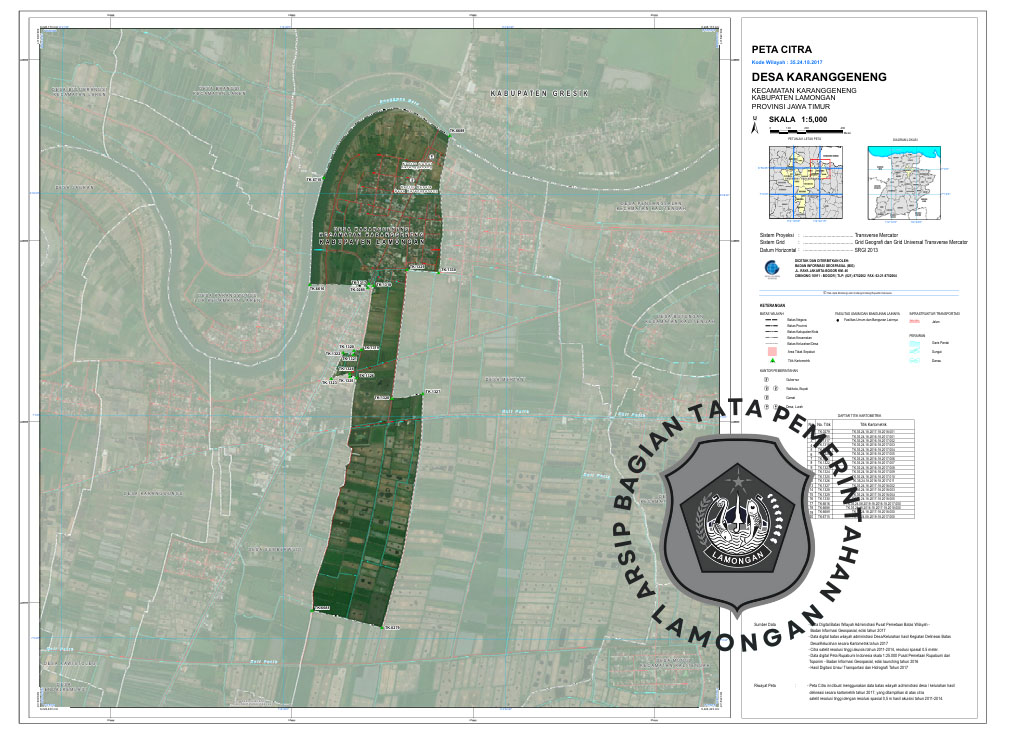Click the north arrow compass icon

(756, 126)
